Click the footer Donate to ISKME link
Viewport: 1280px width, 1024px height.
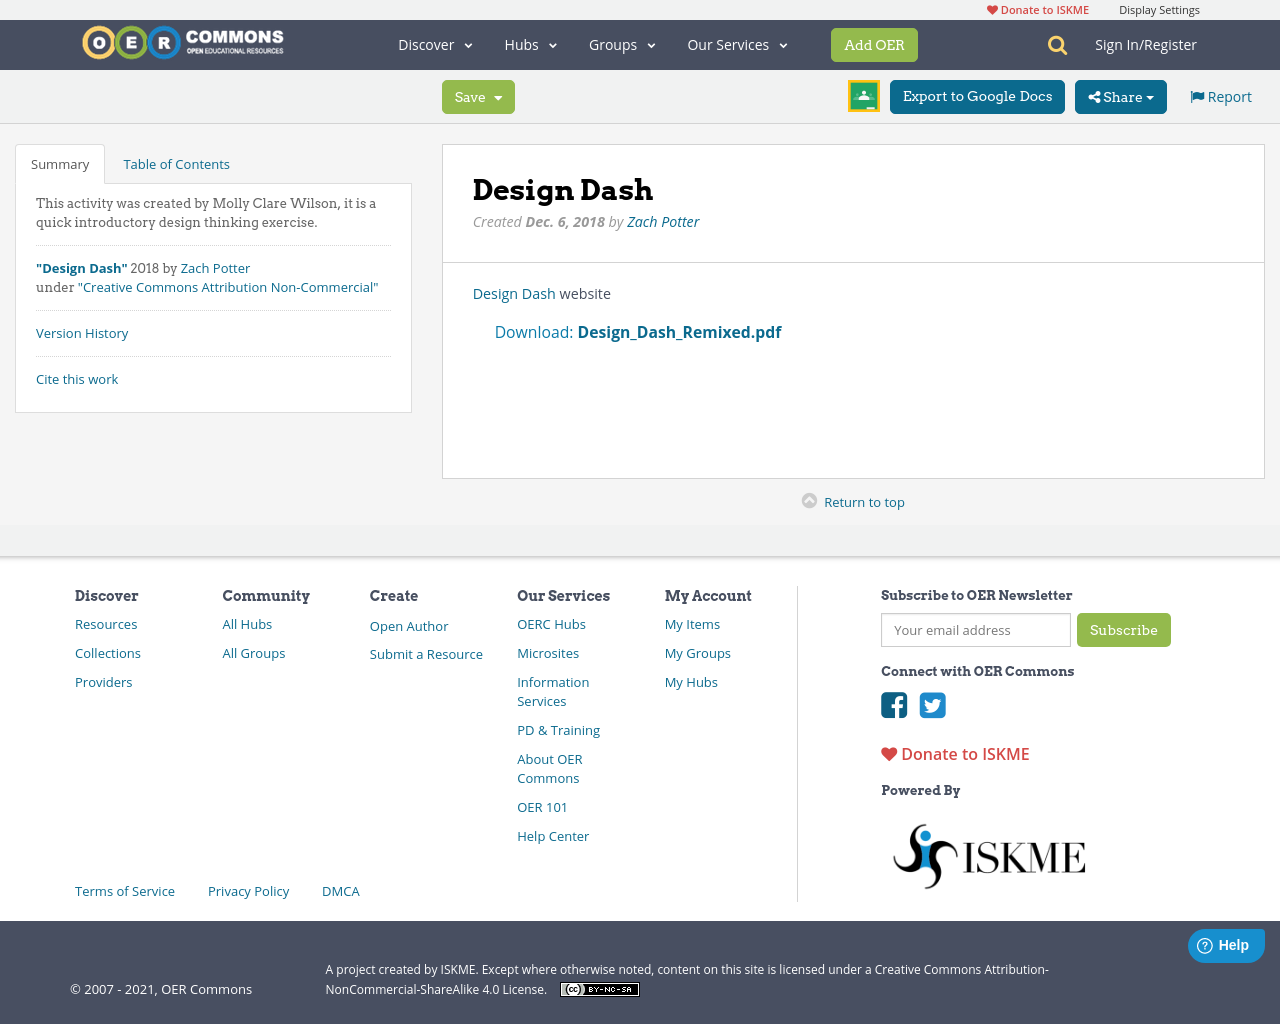coord(955,754)
